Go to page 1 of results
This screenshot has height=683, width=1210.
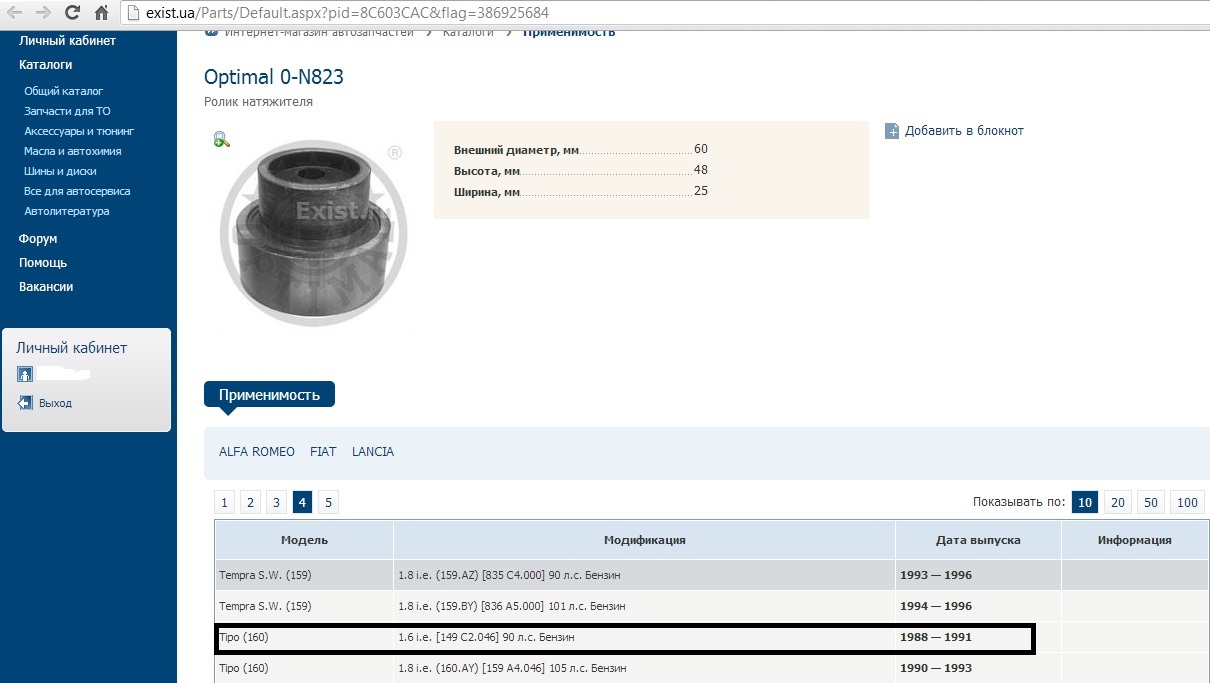(225, 503)
